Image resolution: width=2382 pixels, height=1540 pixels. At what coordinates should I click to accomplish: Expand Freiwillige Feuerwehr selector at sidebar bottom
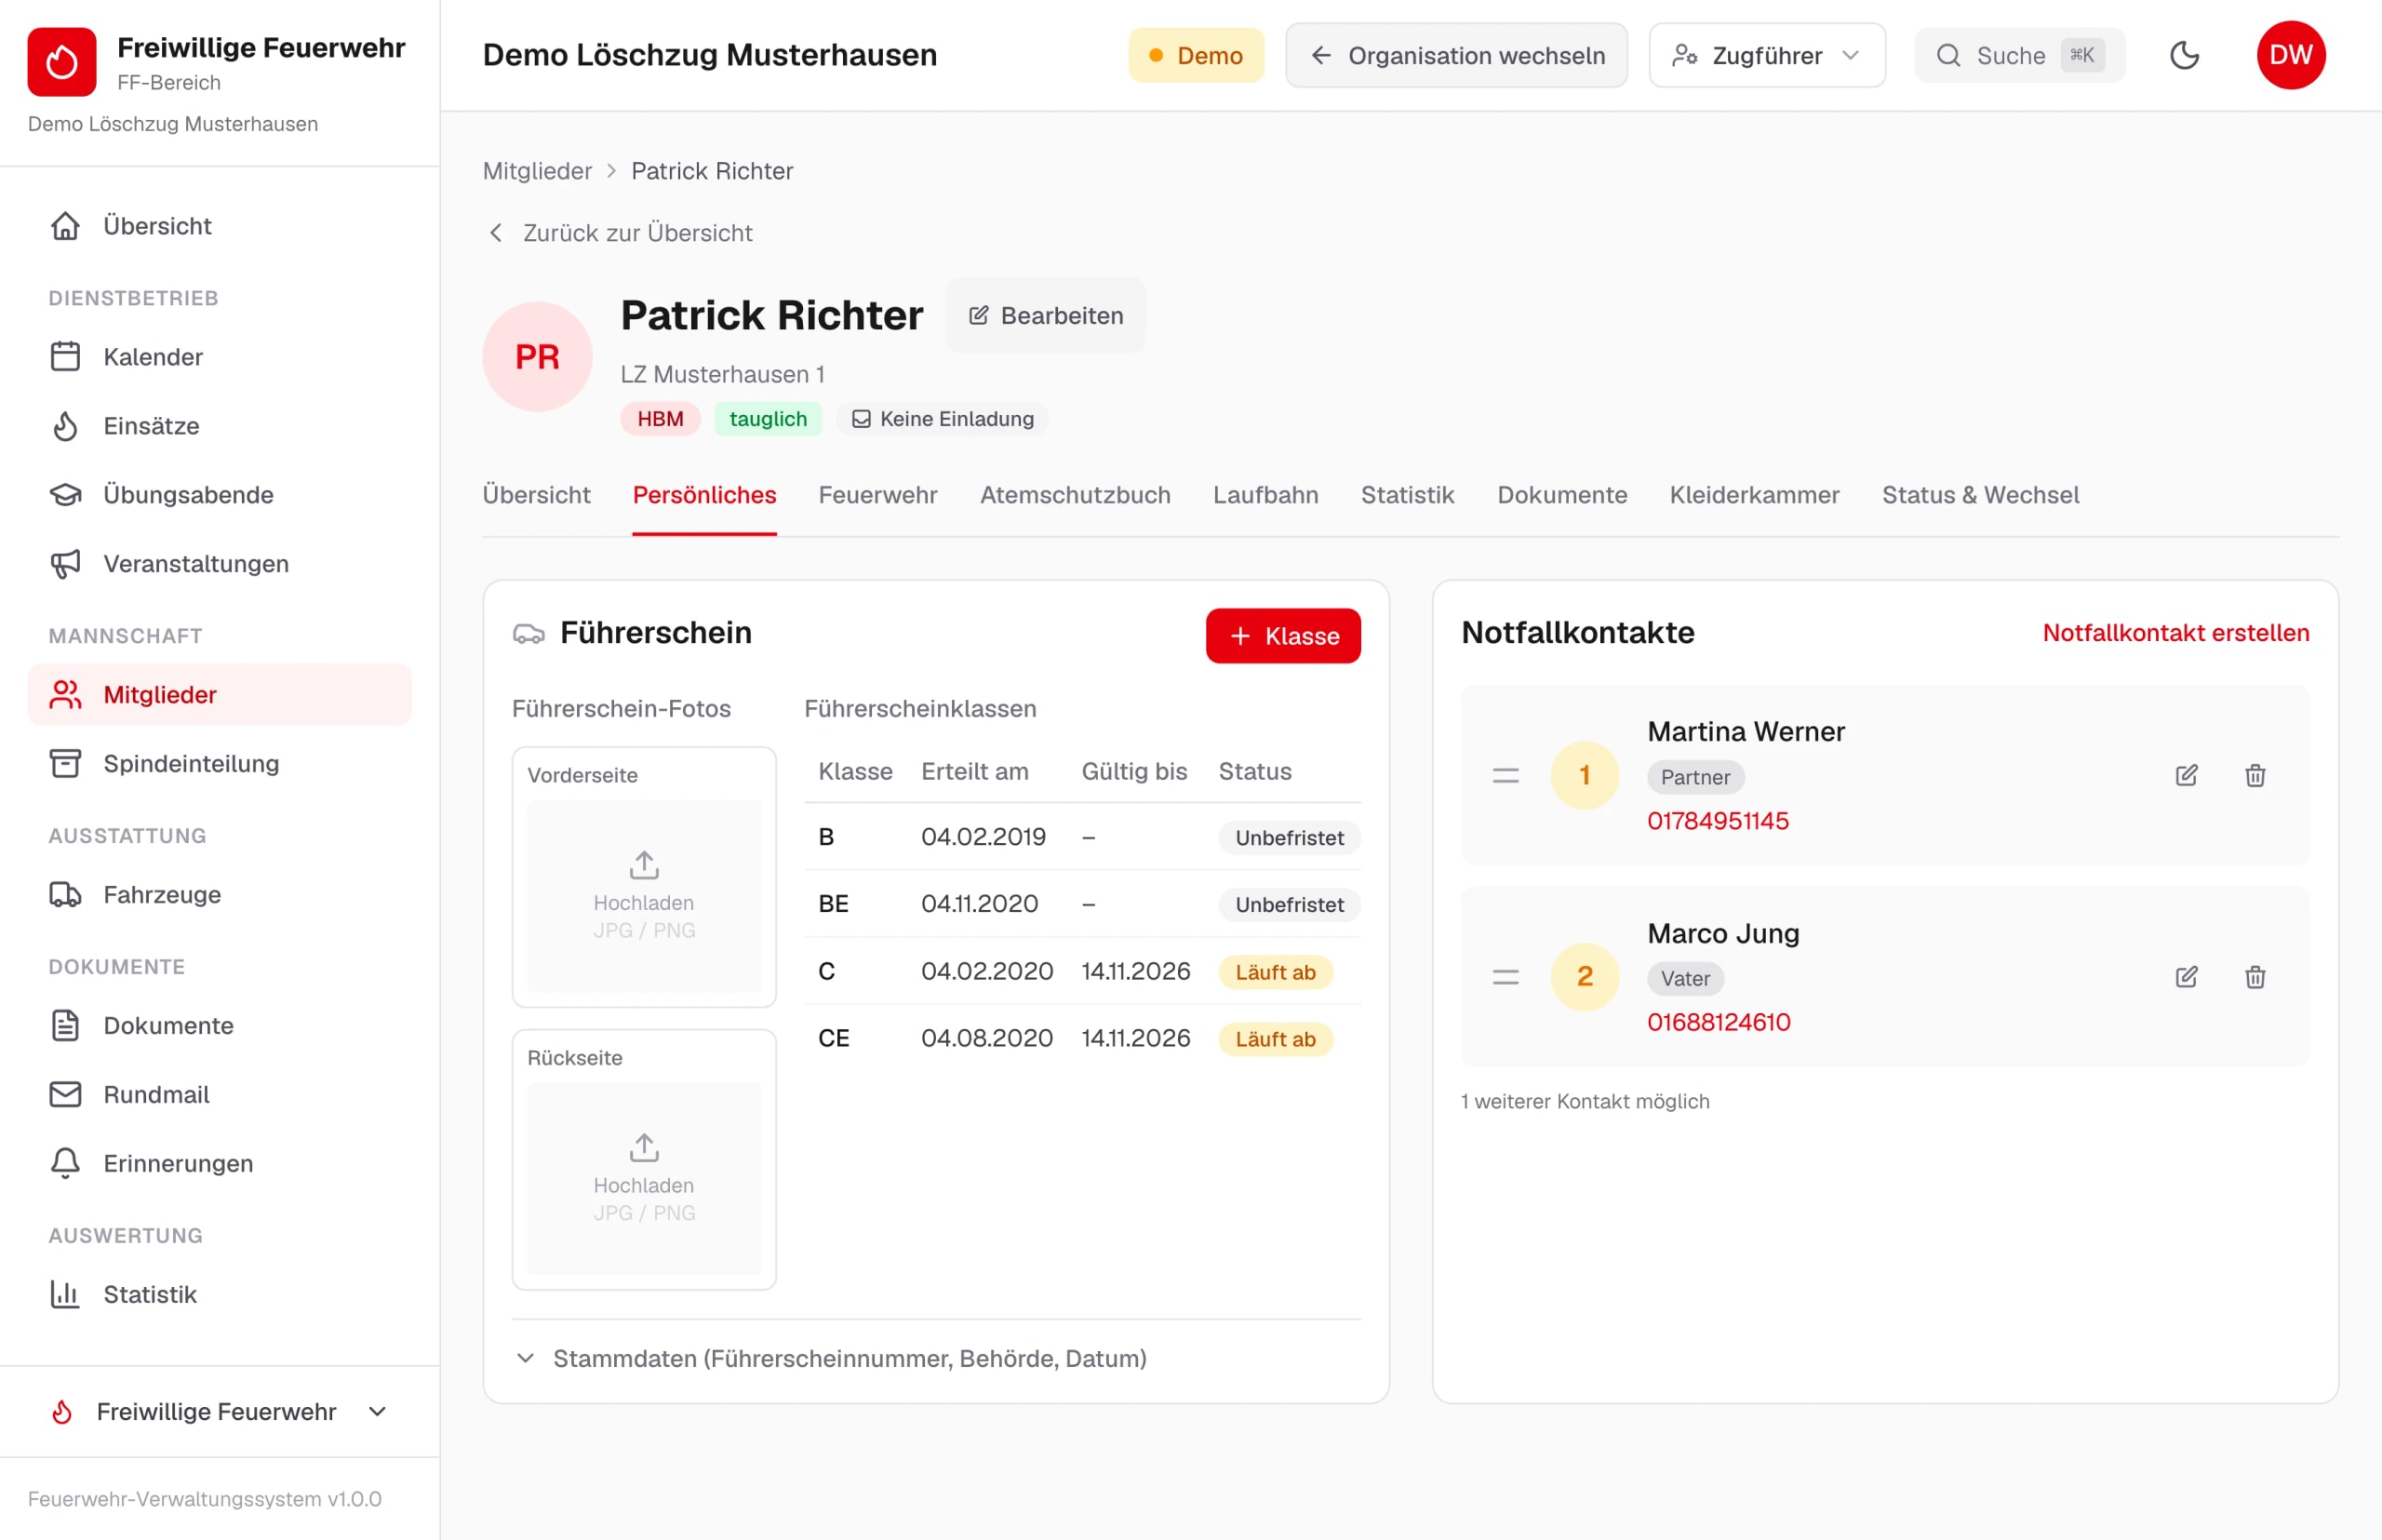(x=220, y=1411)
